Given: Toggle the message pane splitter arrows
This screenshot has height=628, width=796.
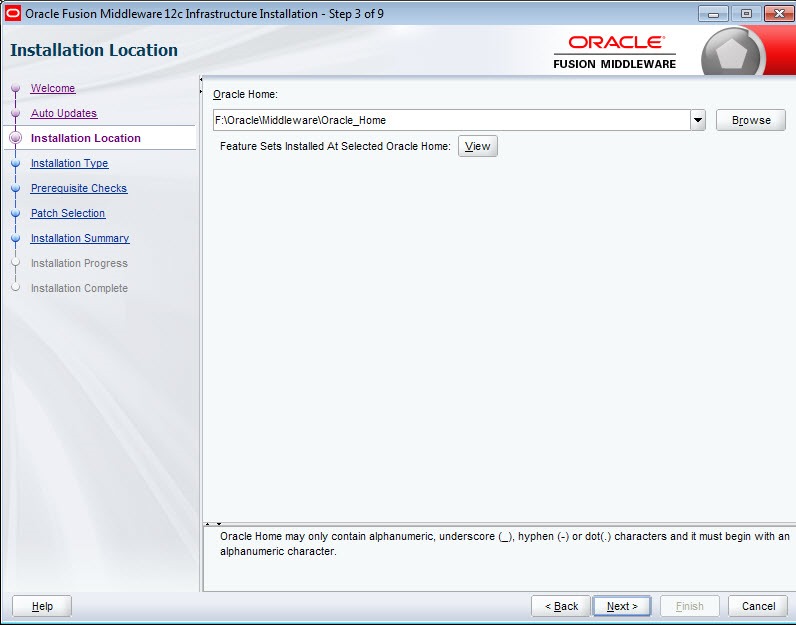Looking at the screenshot, I should point(213,524).
